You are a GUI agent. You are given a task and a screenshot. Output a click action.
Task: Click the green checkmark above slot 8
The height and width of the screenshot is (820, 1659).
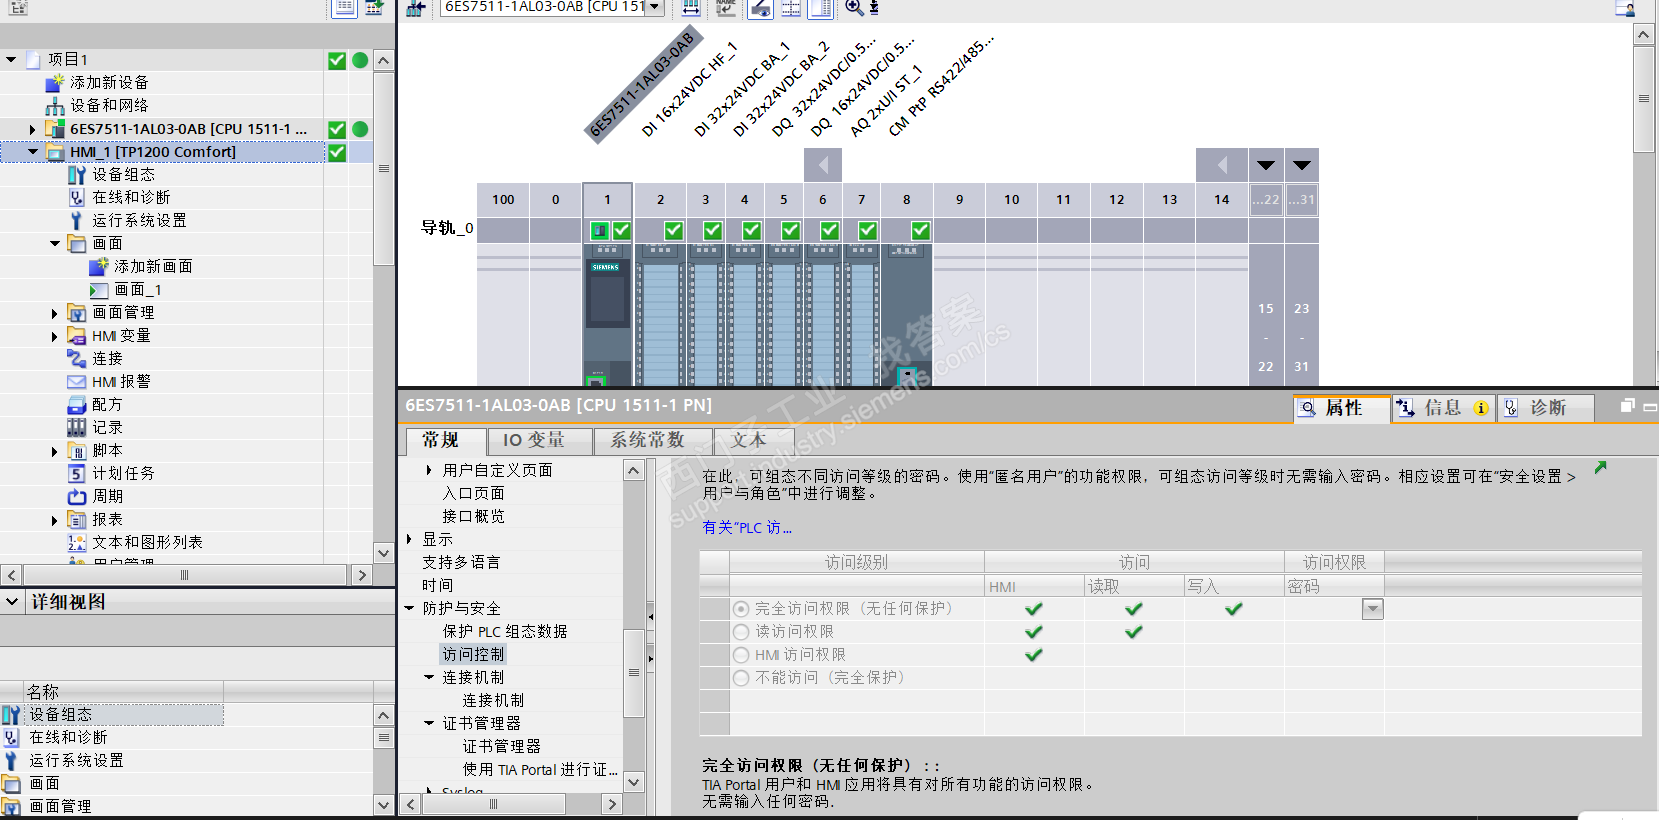tap(920, 231)
